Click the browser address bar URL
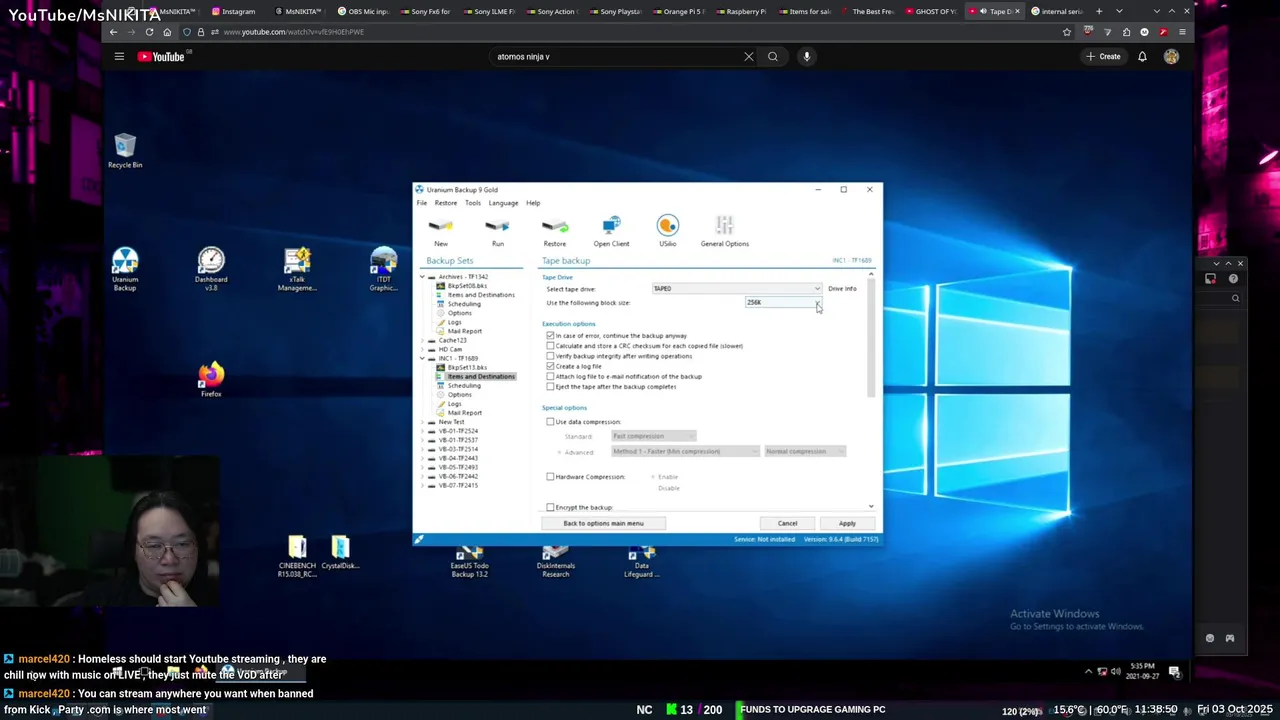1280x720 pixels. (x=294, y=32)
